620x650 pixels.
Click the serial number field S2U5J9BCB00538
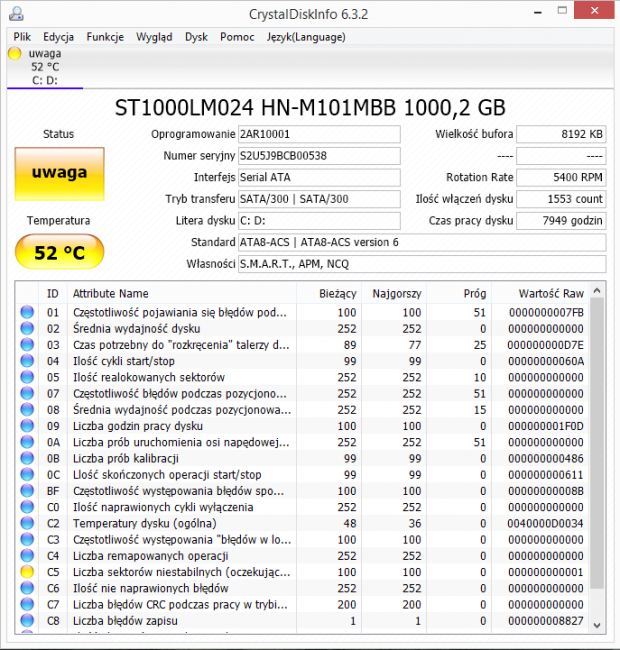[x=319, y=156]
